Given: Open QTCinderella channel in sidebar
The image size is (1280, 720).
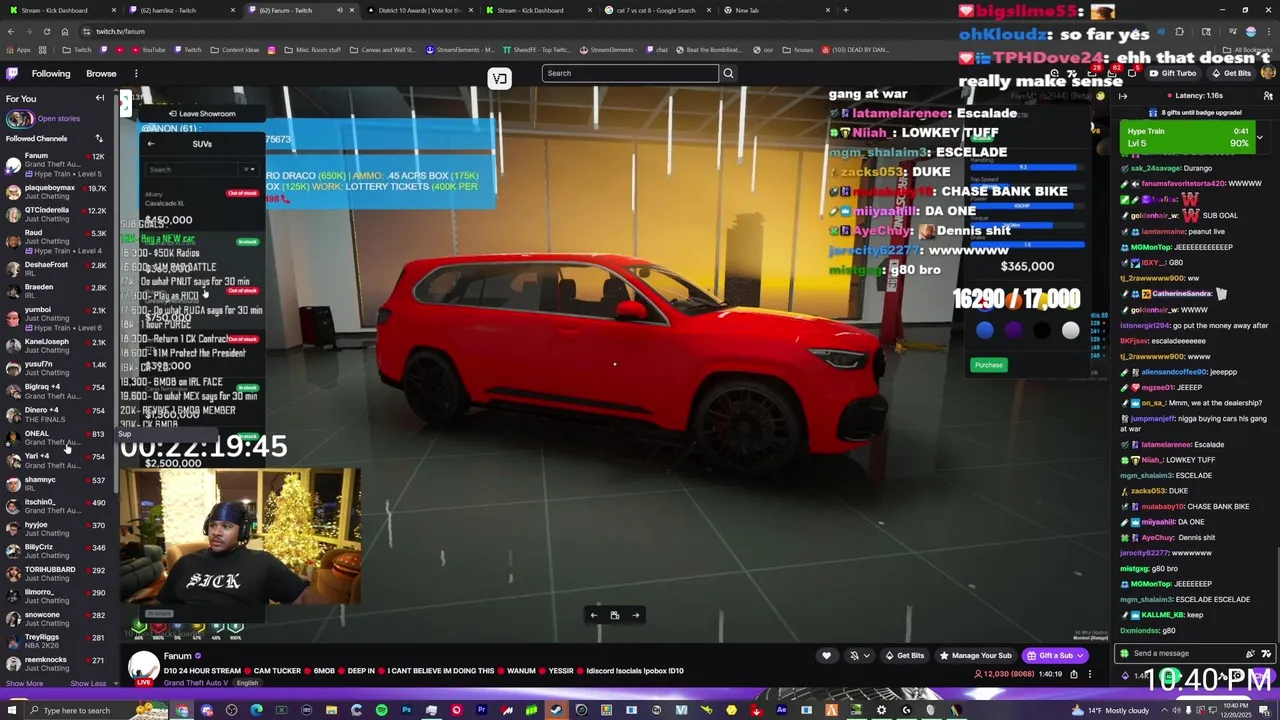Looking at the screenshot, I should tap(56, 215).
